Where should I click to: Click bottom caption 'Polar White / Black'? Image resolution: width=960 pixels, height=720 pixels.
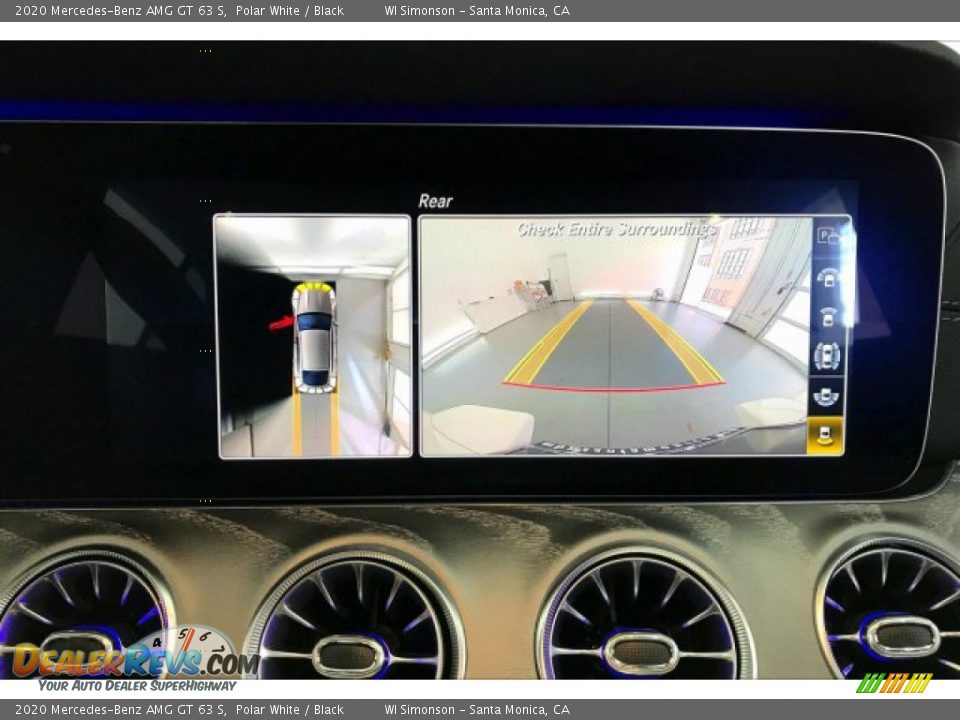tap(290, 710)
